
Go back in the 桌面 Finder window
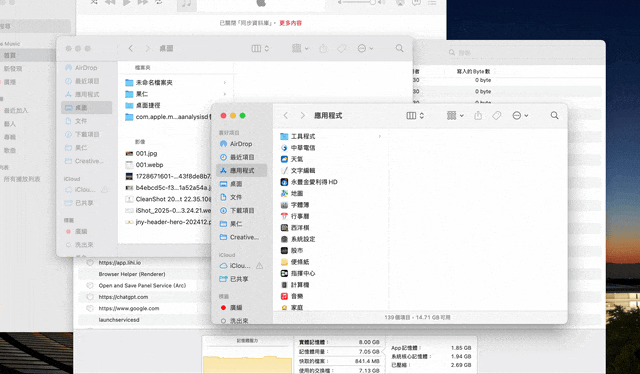[131, 49]
